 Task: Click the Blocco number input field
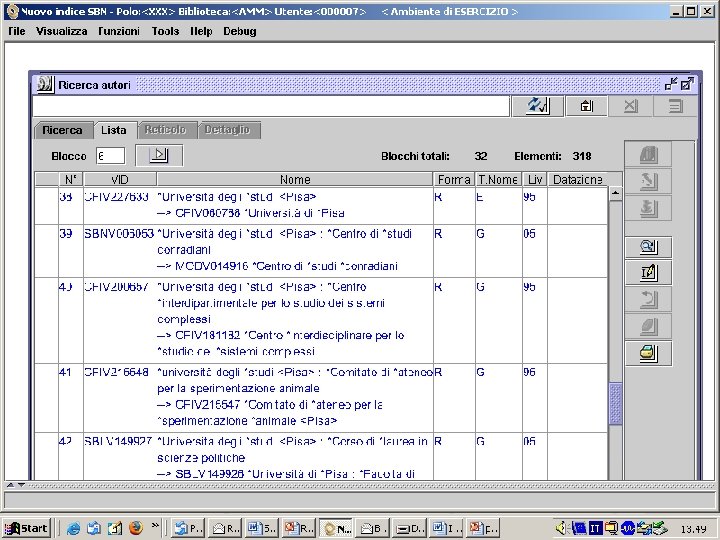(110, 156)
